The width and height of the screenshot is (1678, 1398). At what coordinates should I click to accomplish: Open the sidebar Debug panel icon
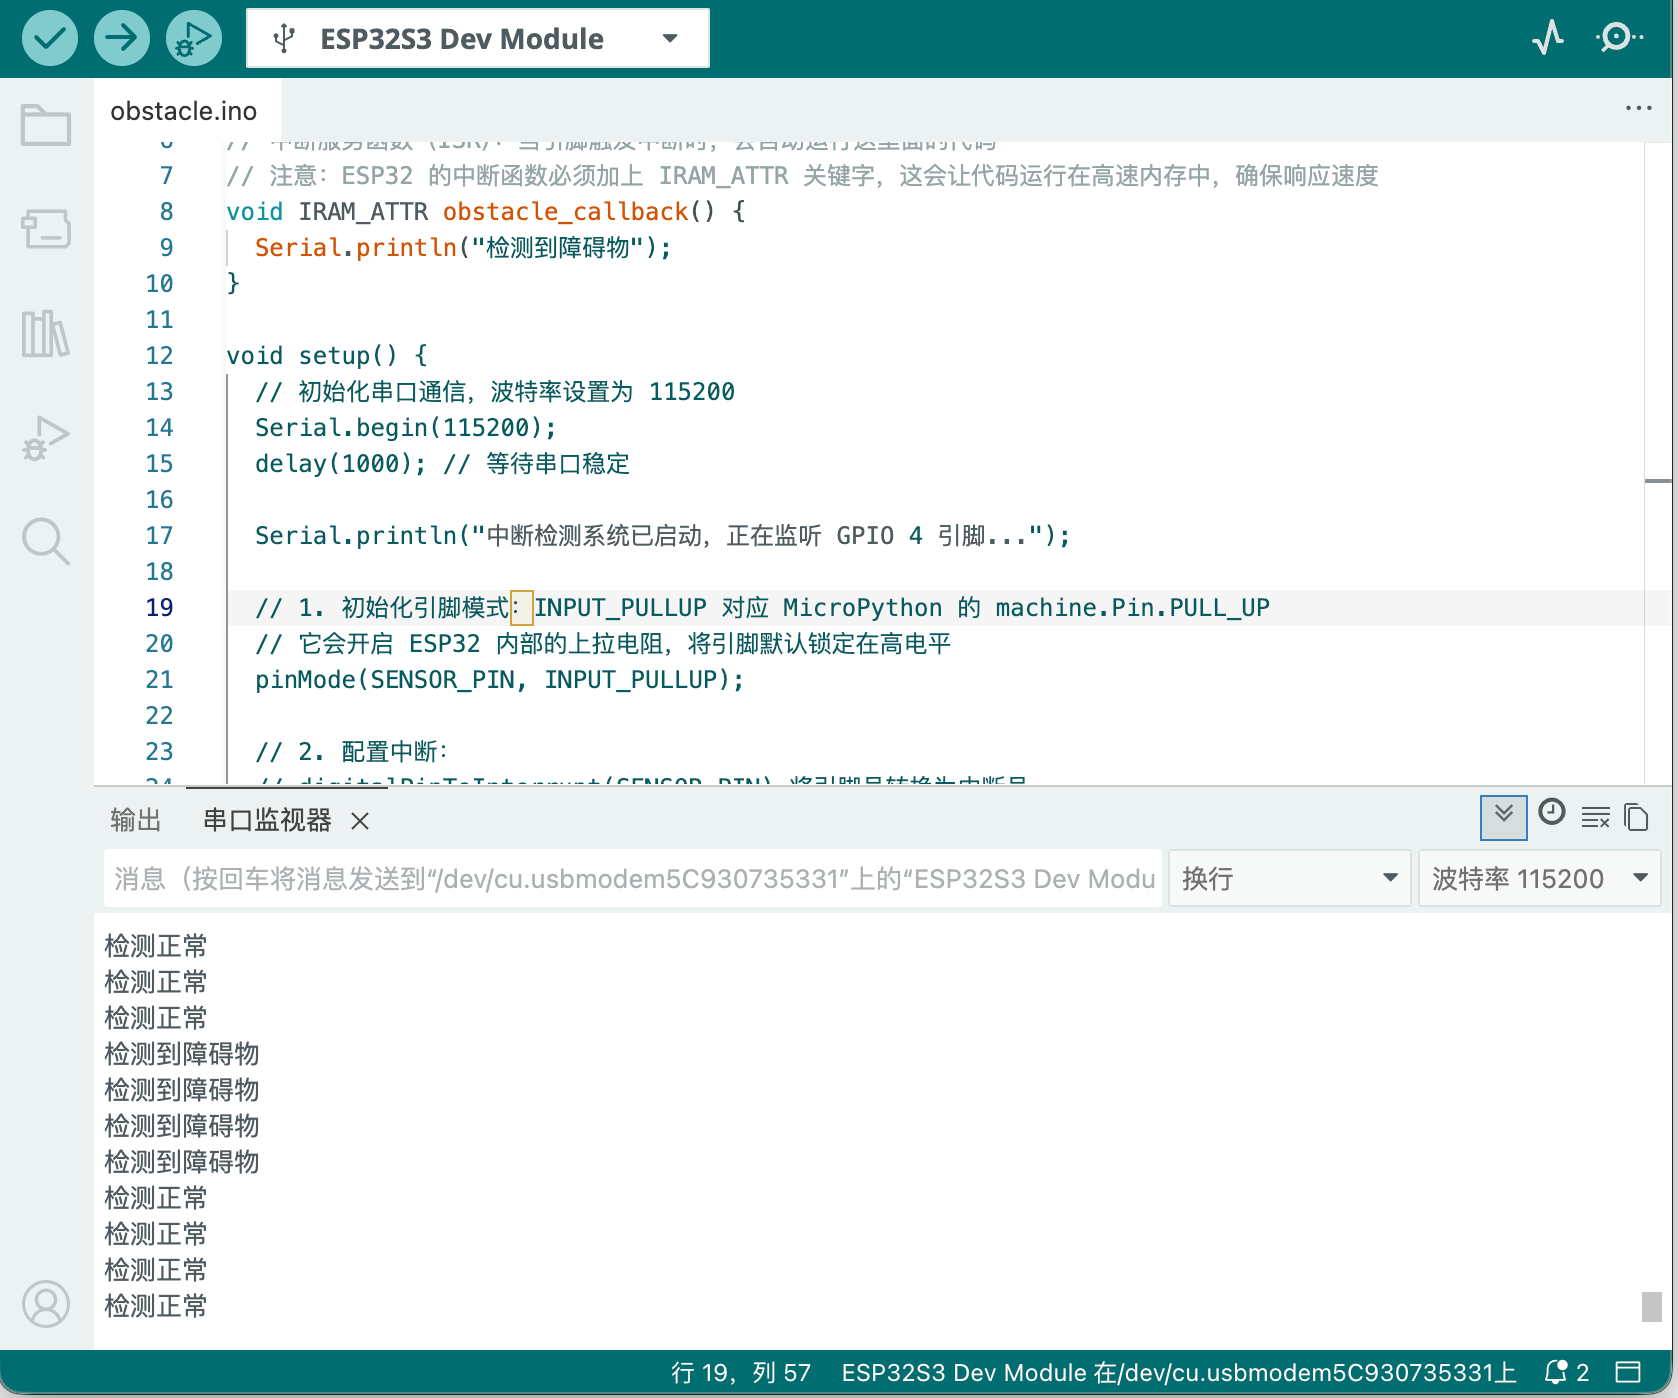46,438
